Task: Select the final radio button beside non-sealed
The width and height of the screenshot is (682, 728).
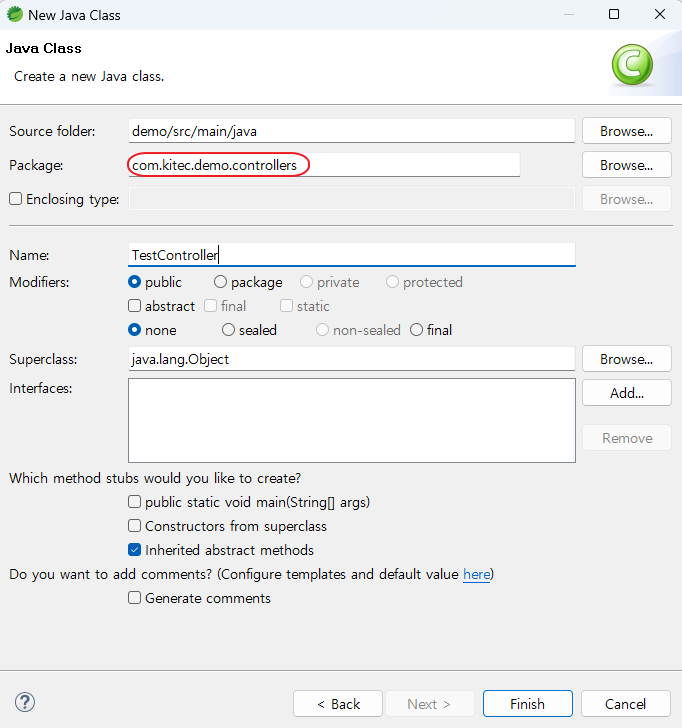Action: click(416, 330)
